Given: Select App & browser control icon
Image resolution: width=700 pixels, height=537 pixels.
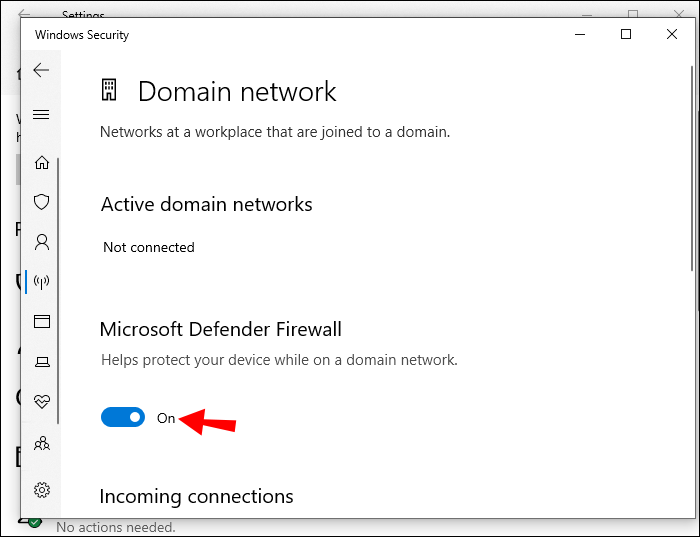Looking at the screenshot, I should tap(41, 321).
